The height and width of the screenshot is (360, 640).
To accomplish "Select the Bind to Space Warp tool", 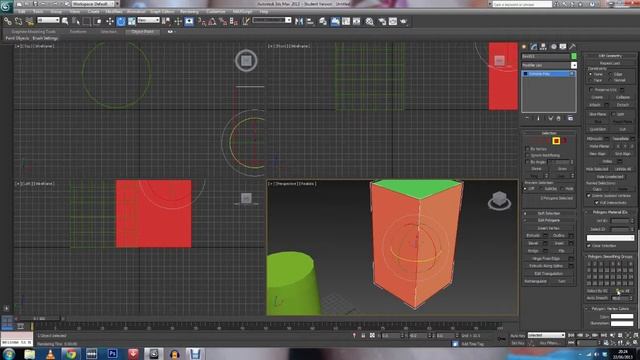I will (x=29, y=21).
